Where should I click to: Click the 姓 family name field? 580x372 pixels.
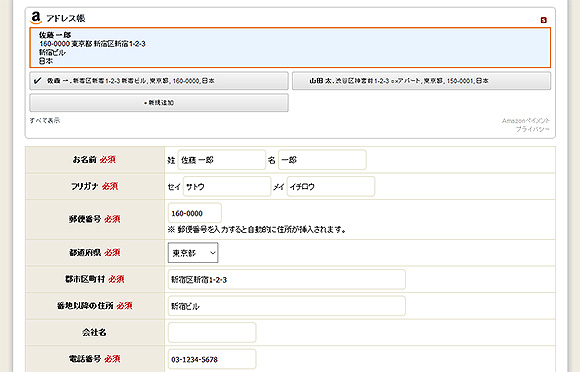point(222,160)
